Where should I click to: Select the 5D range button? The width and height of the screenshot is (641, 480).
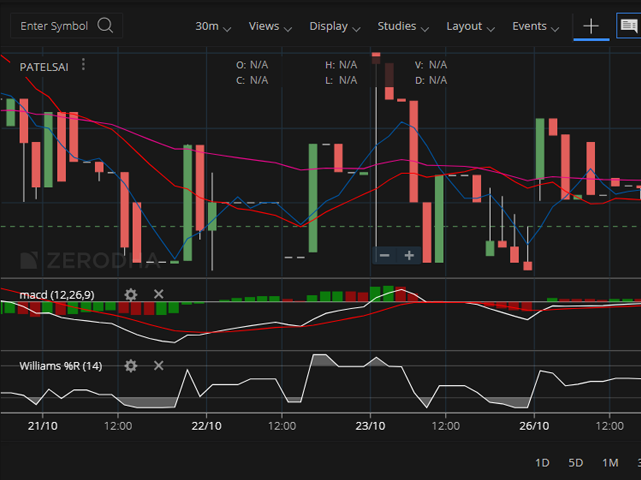(576, 463)
